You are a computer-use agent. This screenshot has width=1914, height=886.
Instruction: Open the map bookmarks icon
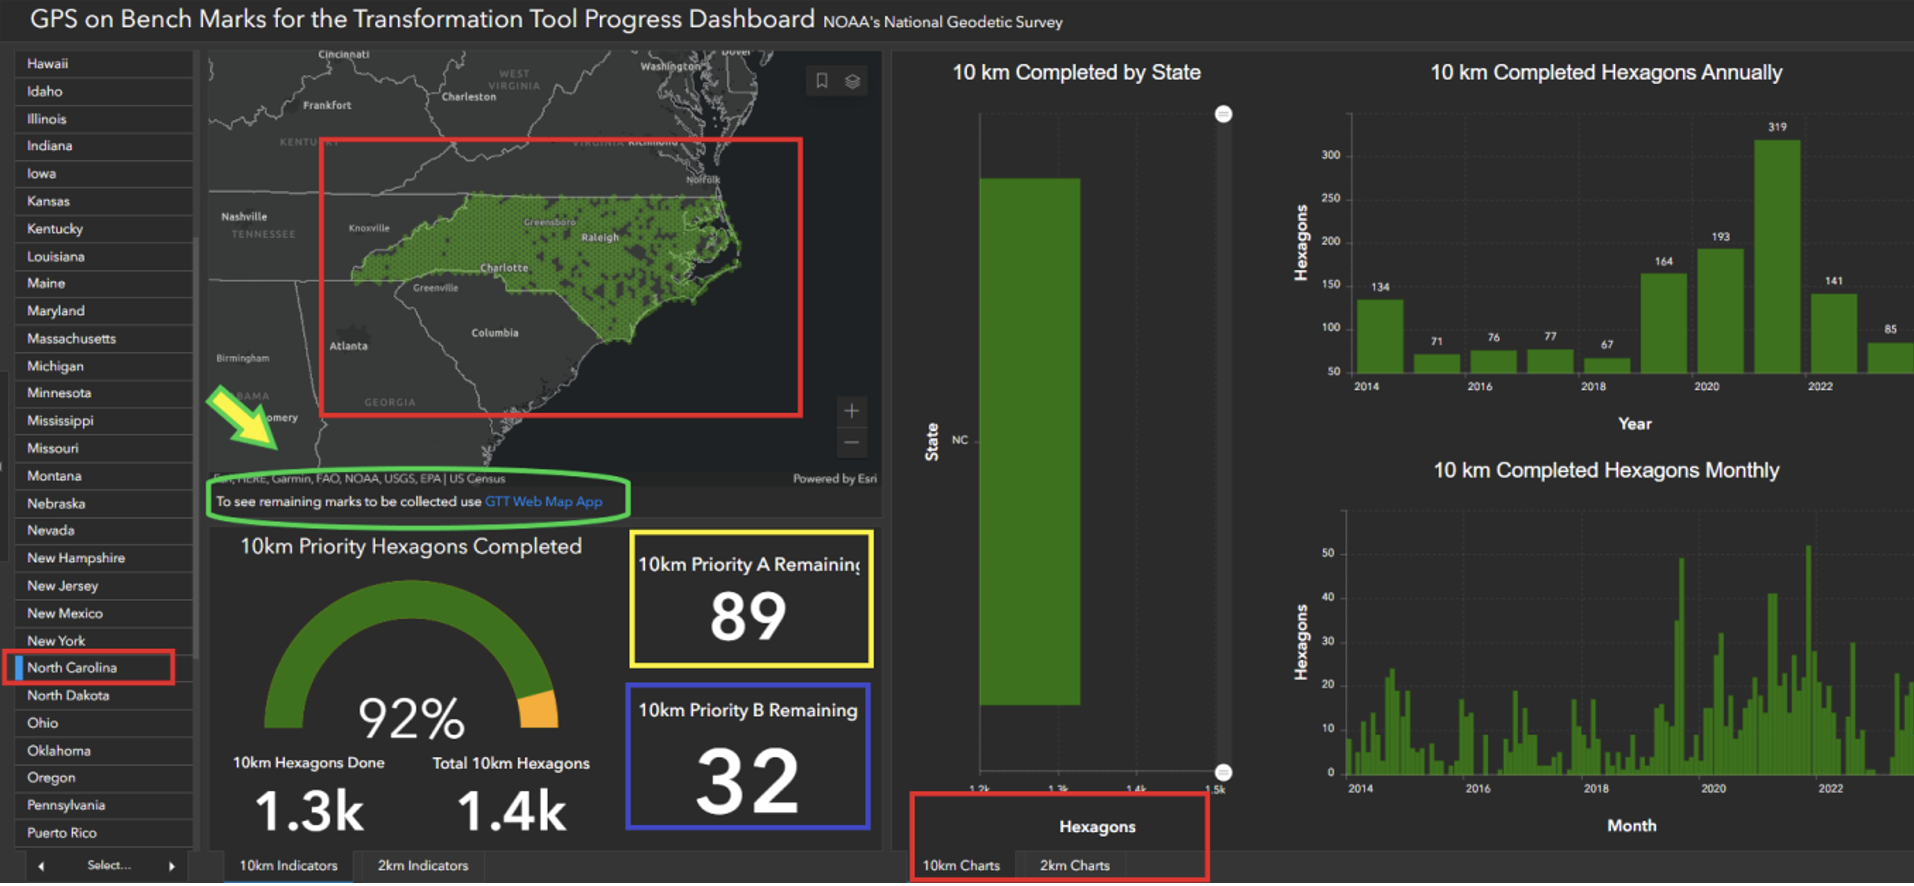click(x=821, y=81)
